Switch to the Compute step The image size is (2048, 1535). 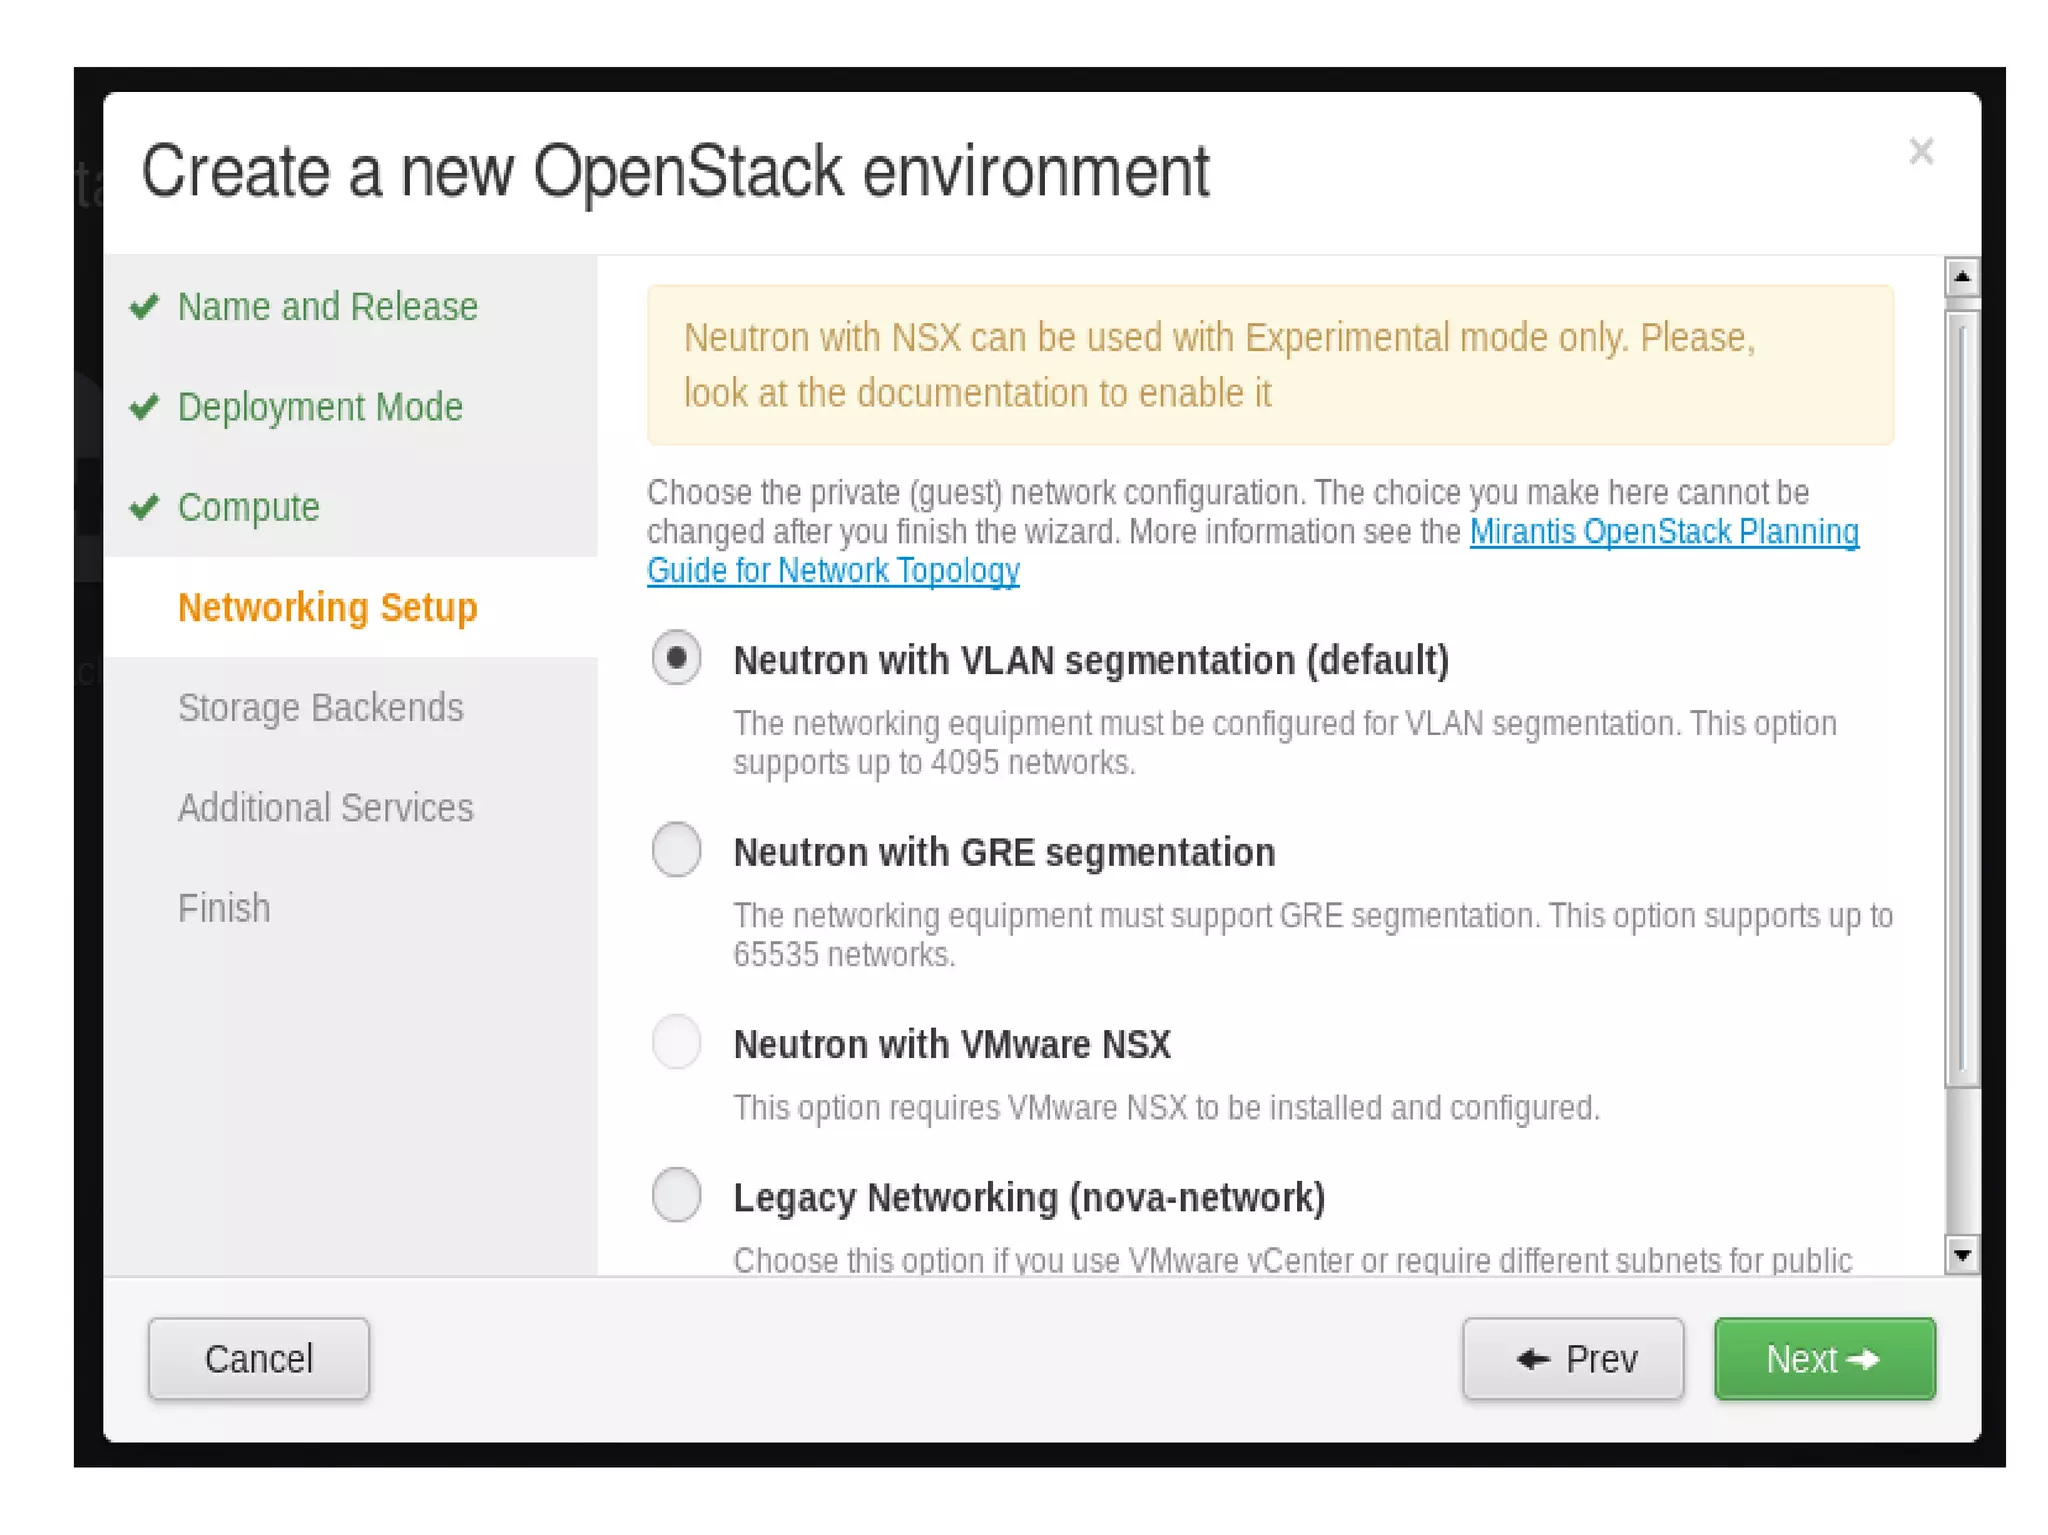(x=248, y=507)
